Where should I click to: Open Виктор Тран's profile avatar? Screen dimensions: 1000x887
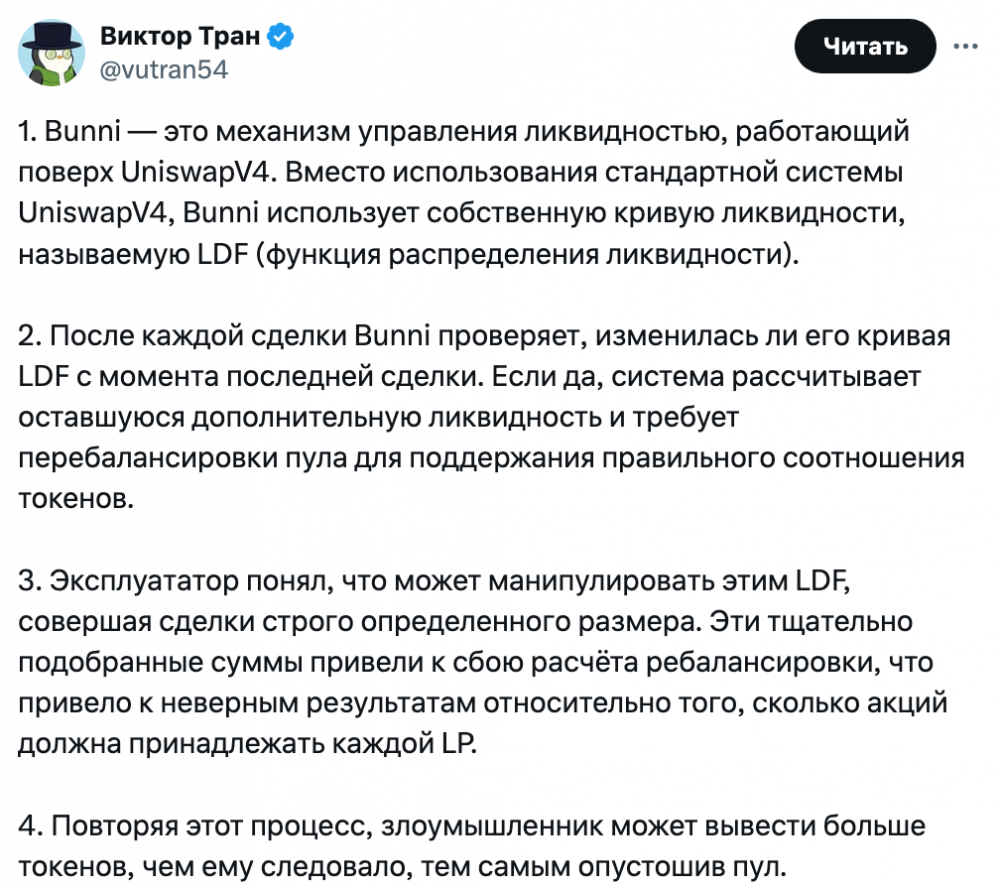(49, 52)
